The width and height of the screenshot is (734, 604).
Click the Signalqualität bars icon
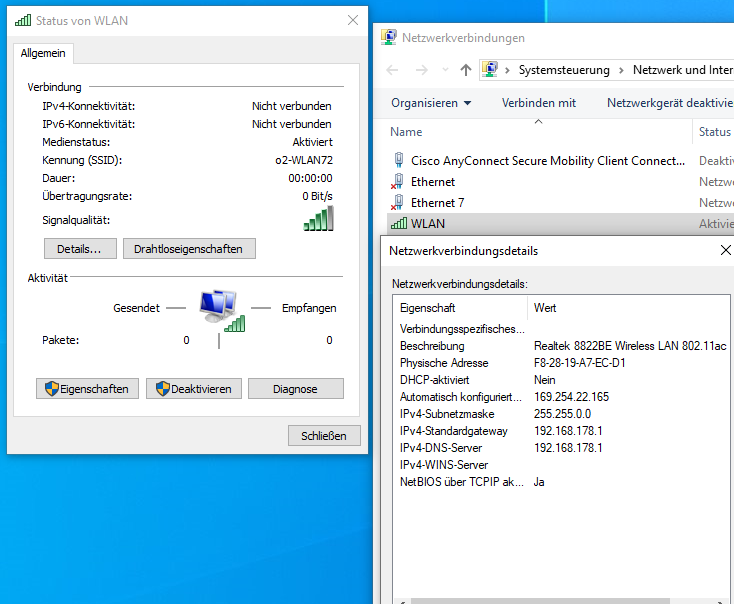click(319, 219)
